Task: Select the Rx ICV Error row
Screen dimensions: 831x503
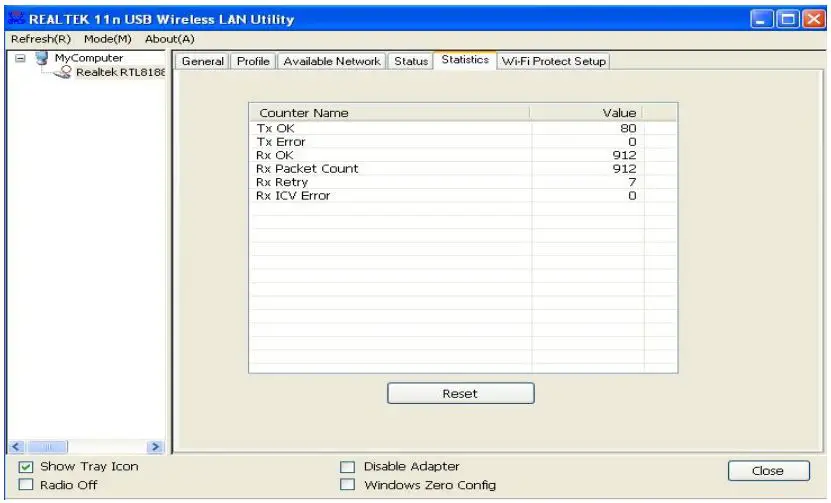Action: tap(463, 196)
